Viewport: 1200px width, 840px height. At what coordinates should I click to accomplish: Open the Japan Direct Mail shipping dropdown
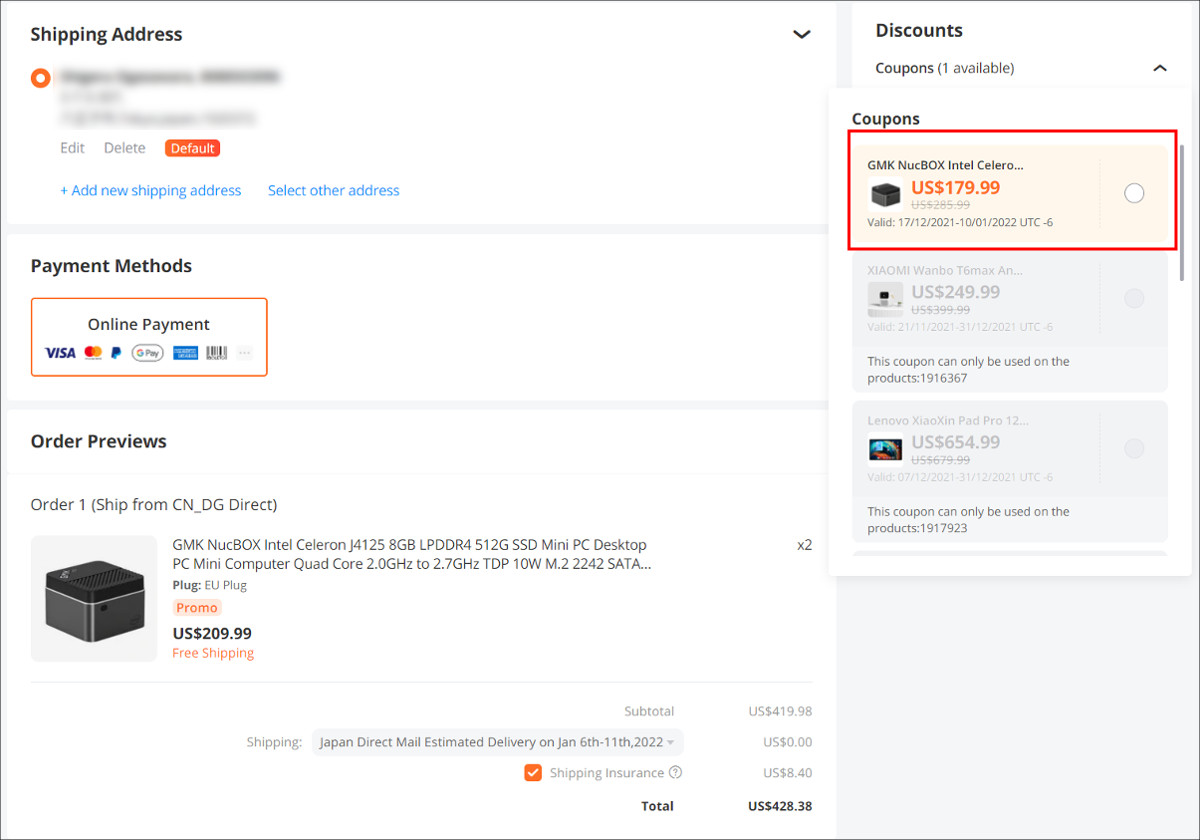(x=498, y=742)
